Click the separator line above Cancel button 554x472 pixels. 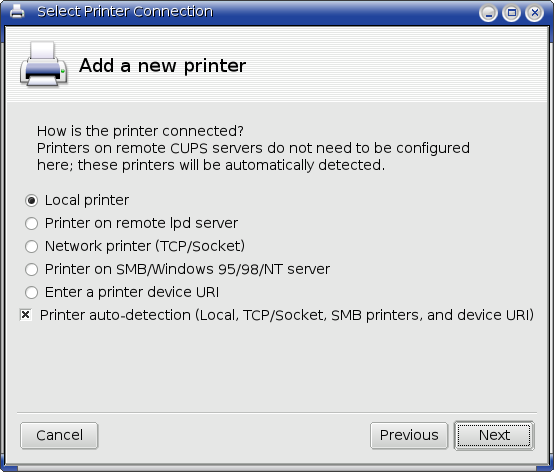point(277,413)
